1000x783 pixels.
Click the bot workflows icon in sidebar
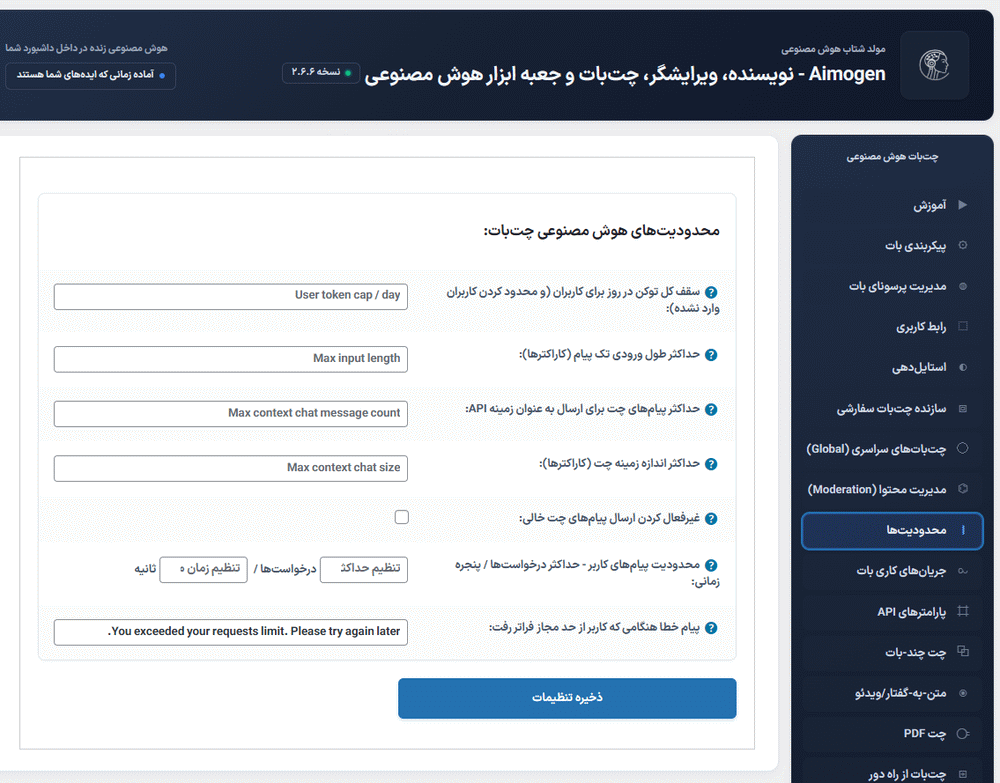click(962, 571)
